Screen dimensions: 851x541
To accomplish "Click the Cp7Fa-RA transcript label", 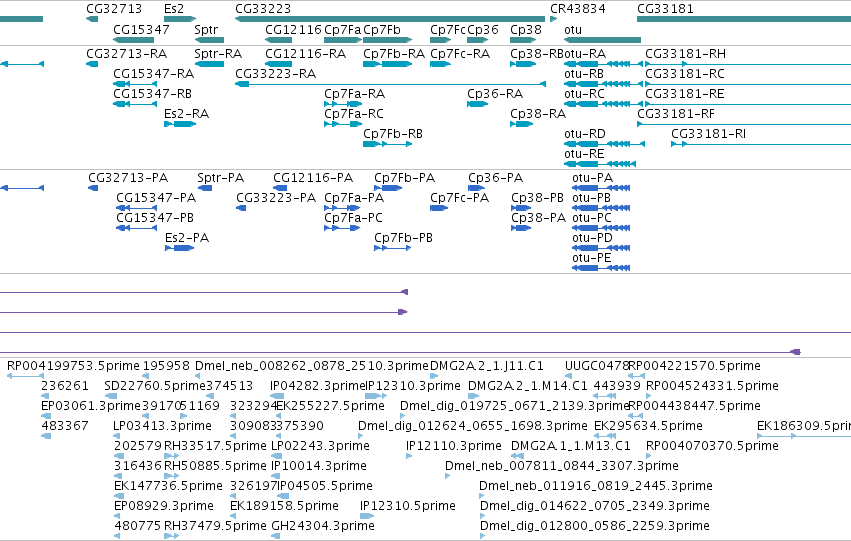I will click(354, 94).
